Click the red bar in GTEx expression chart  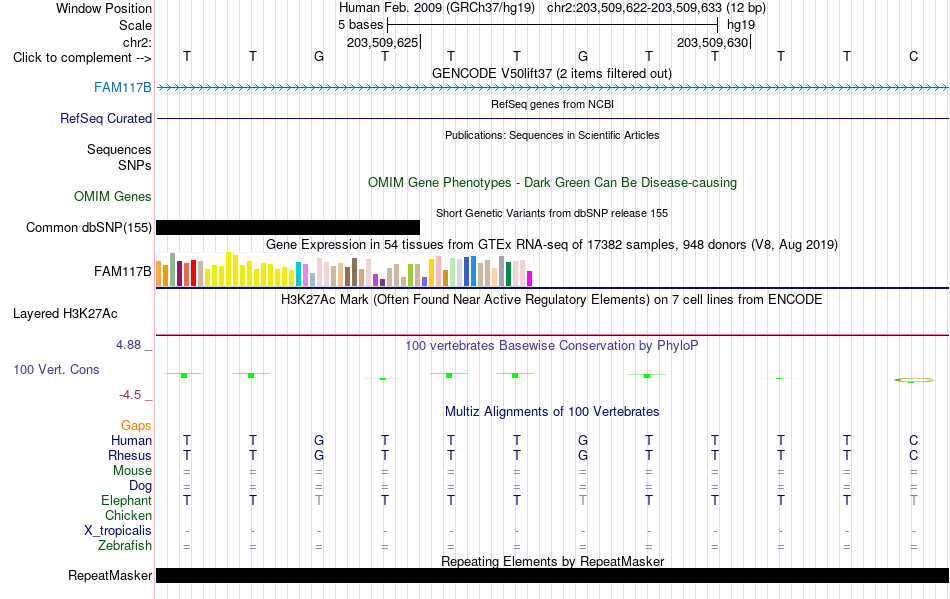[193, 273]
